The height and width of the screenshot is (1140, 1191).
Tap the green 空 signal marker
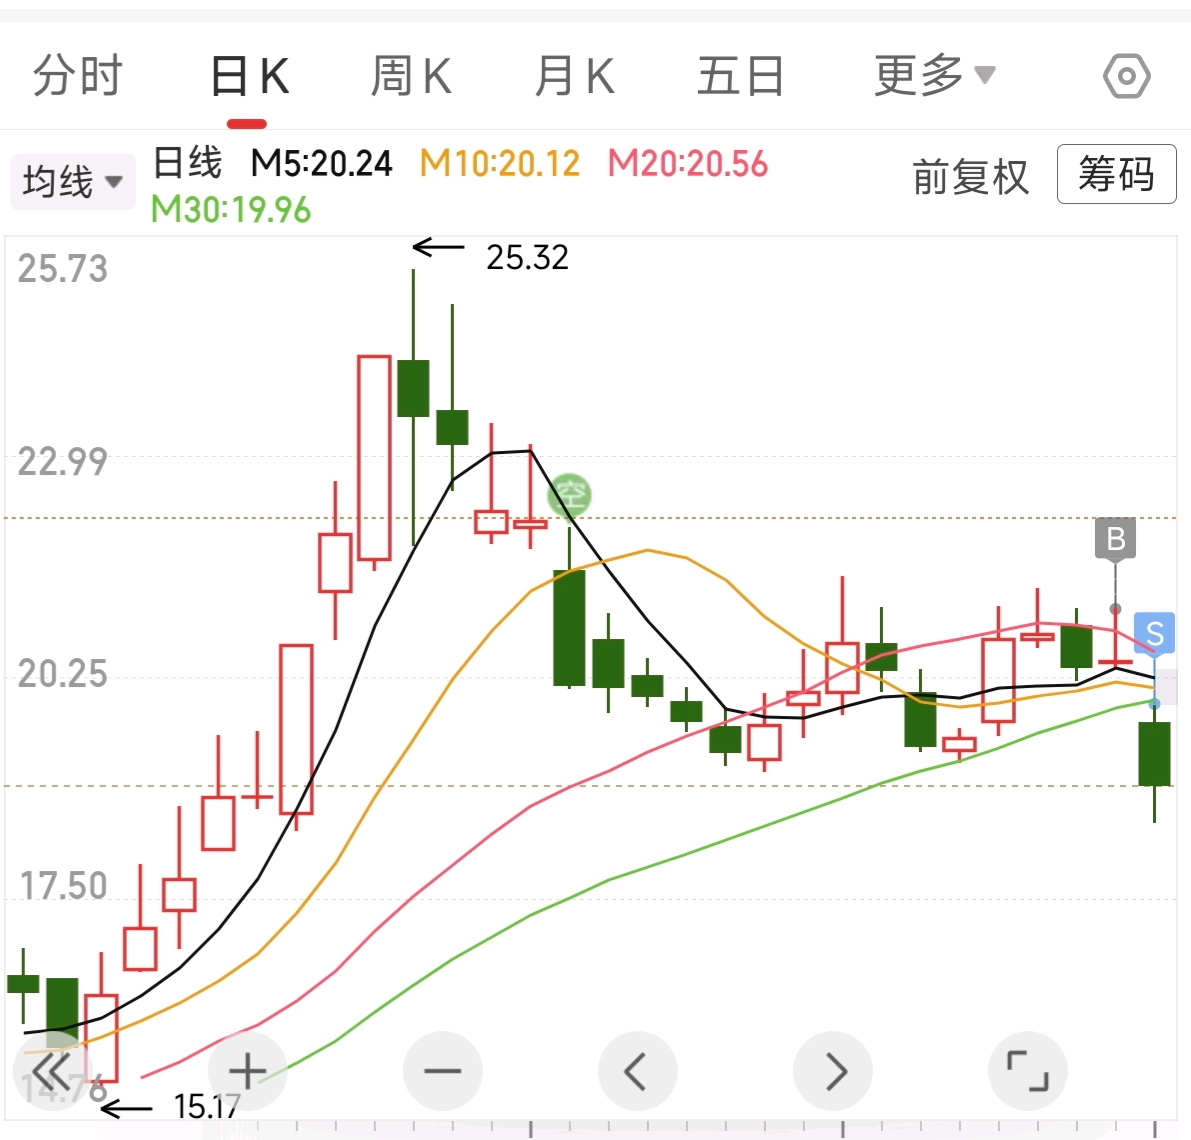570,494
